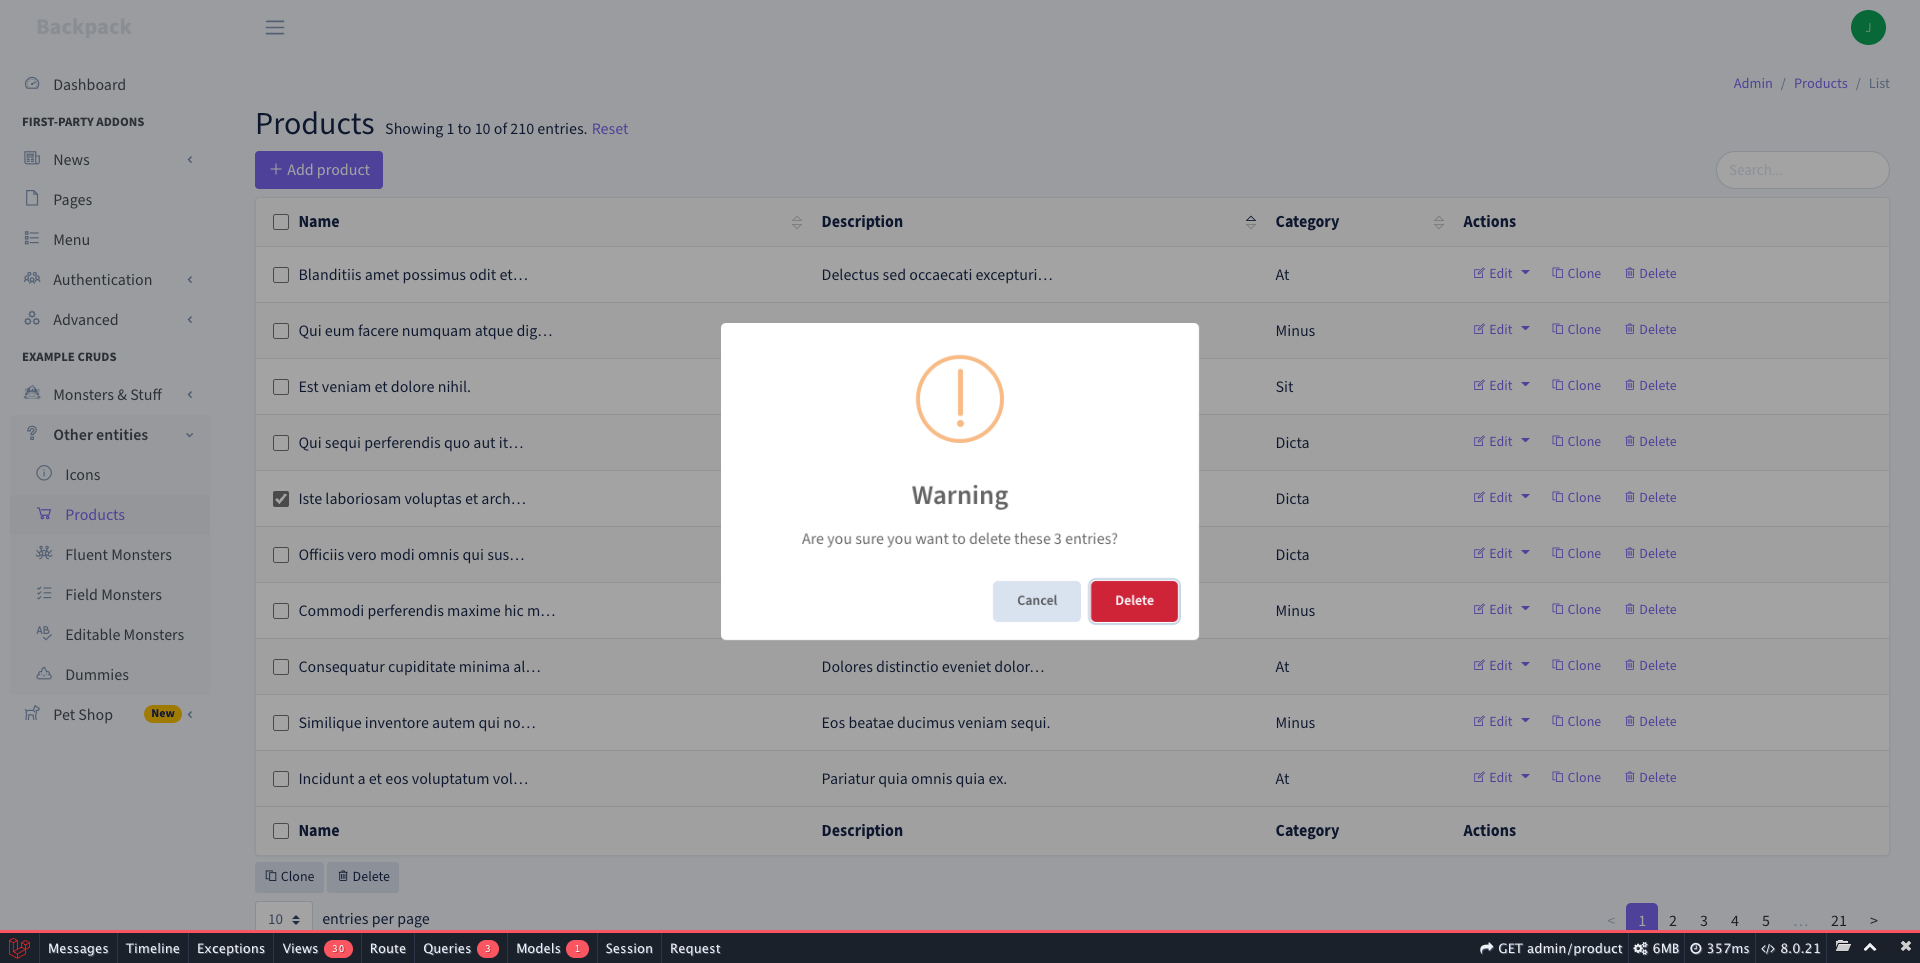The image size is (1920, 963).
Task: Open Edit dropdown caret for Blanditiis row
Action: point(1525,272)
